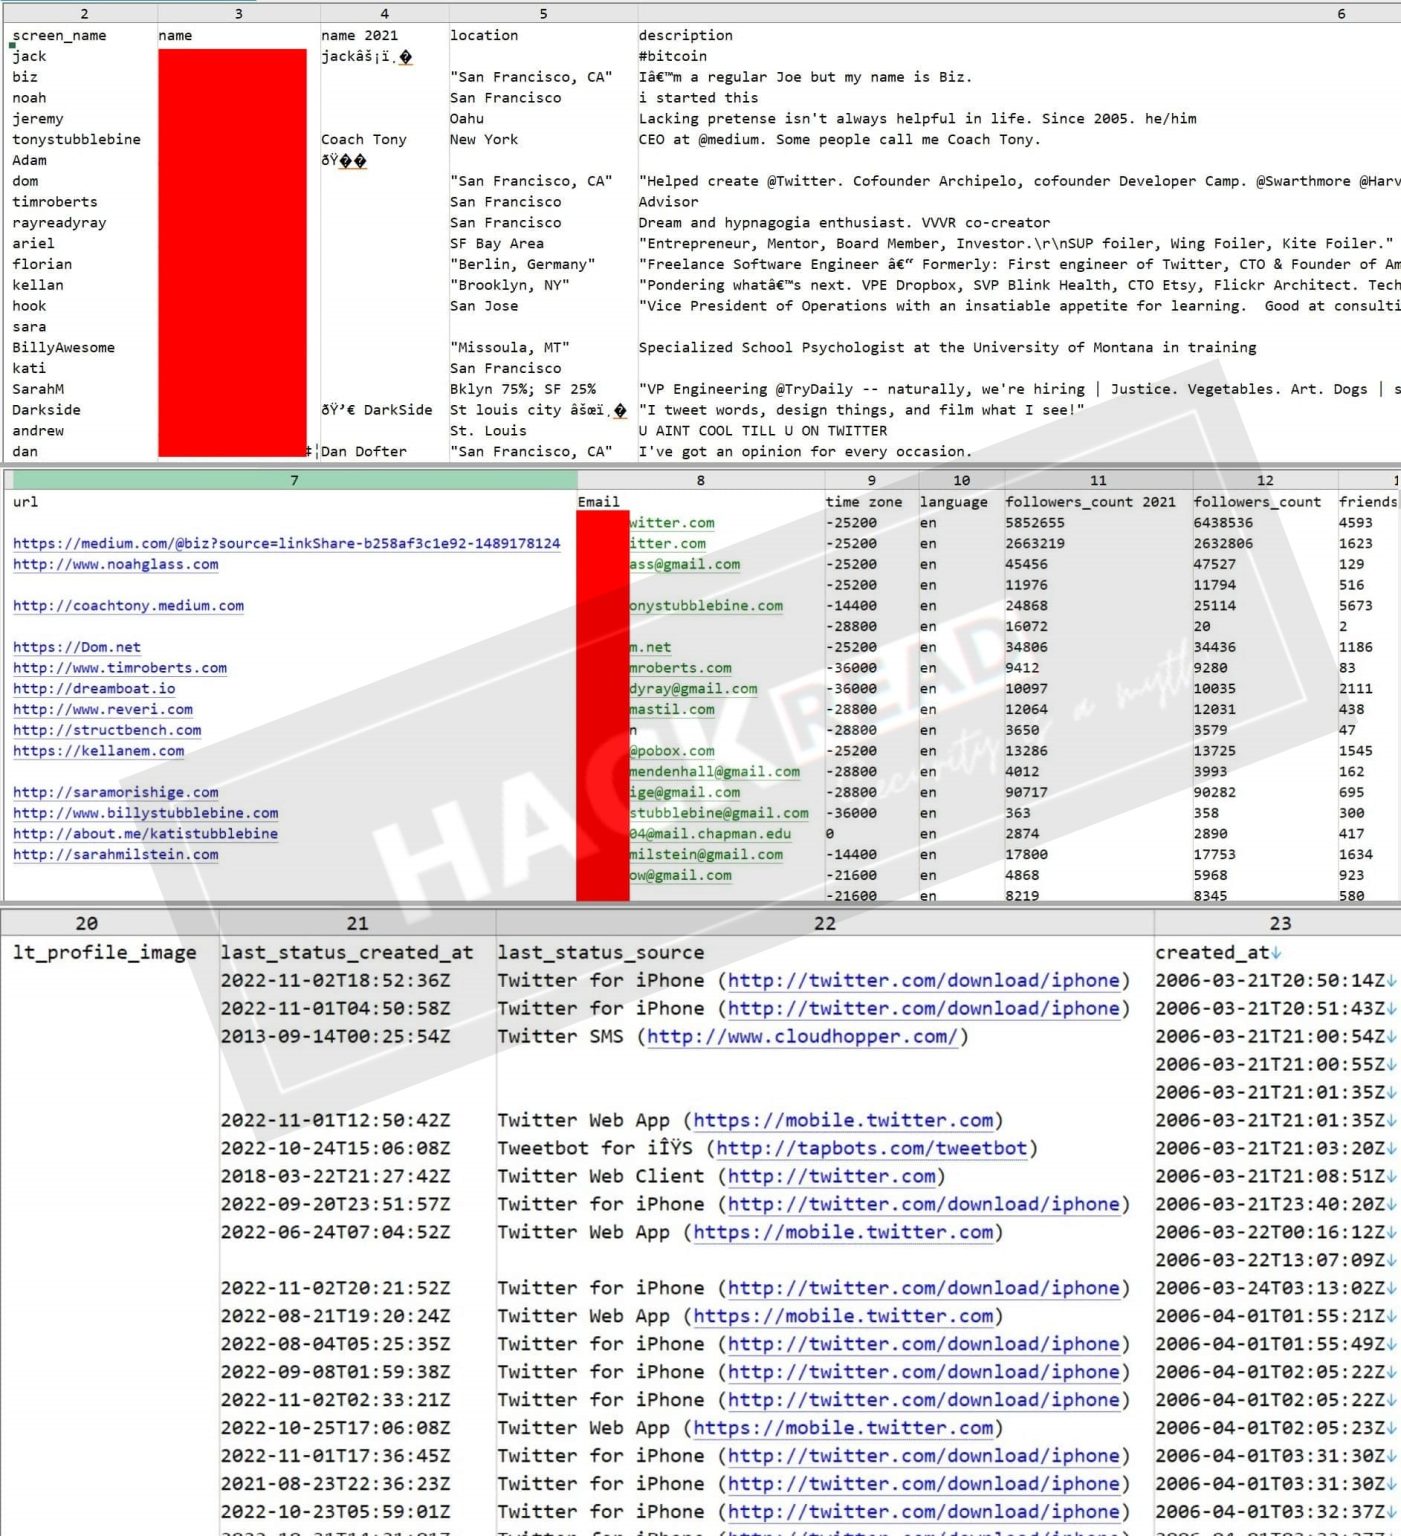Select column 5 header above location
The height and width of the screenshot is (1536, 1401).
[543, 14]
